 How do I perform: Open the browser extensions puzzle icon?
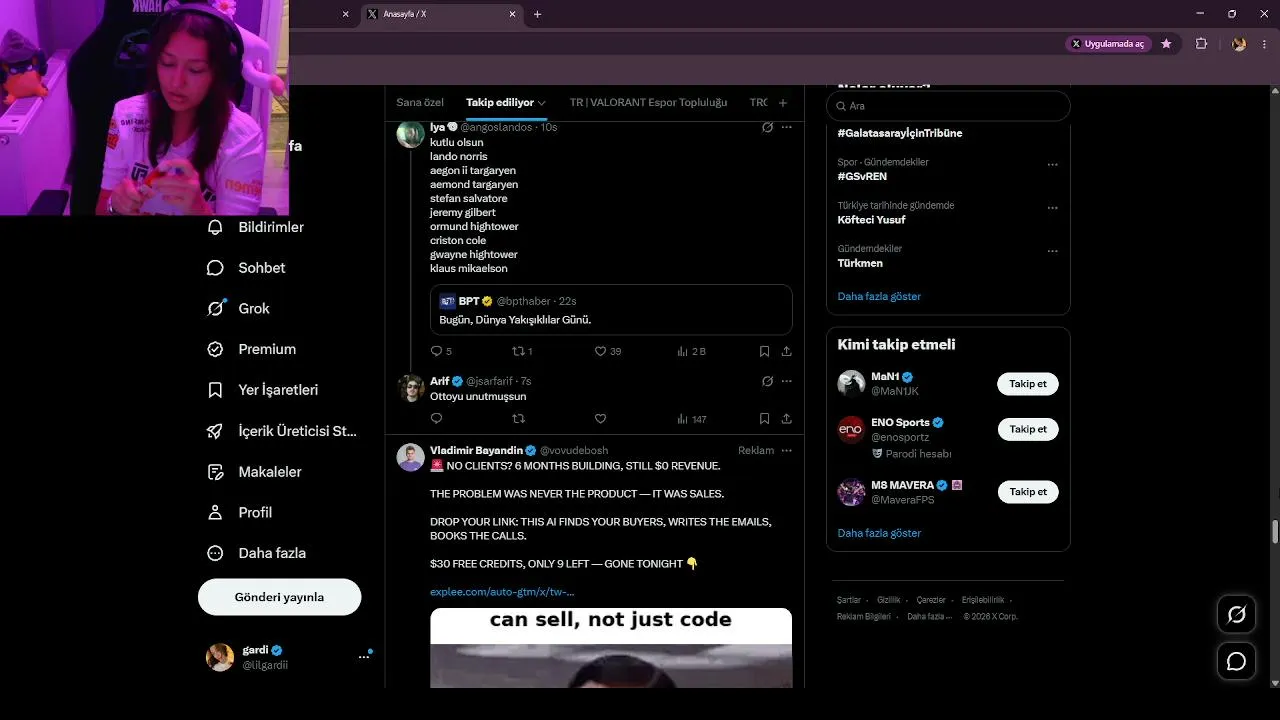[1202, 44]
